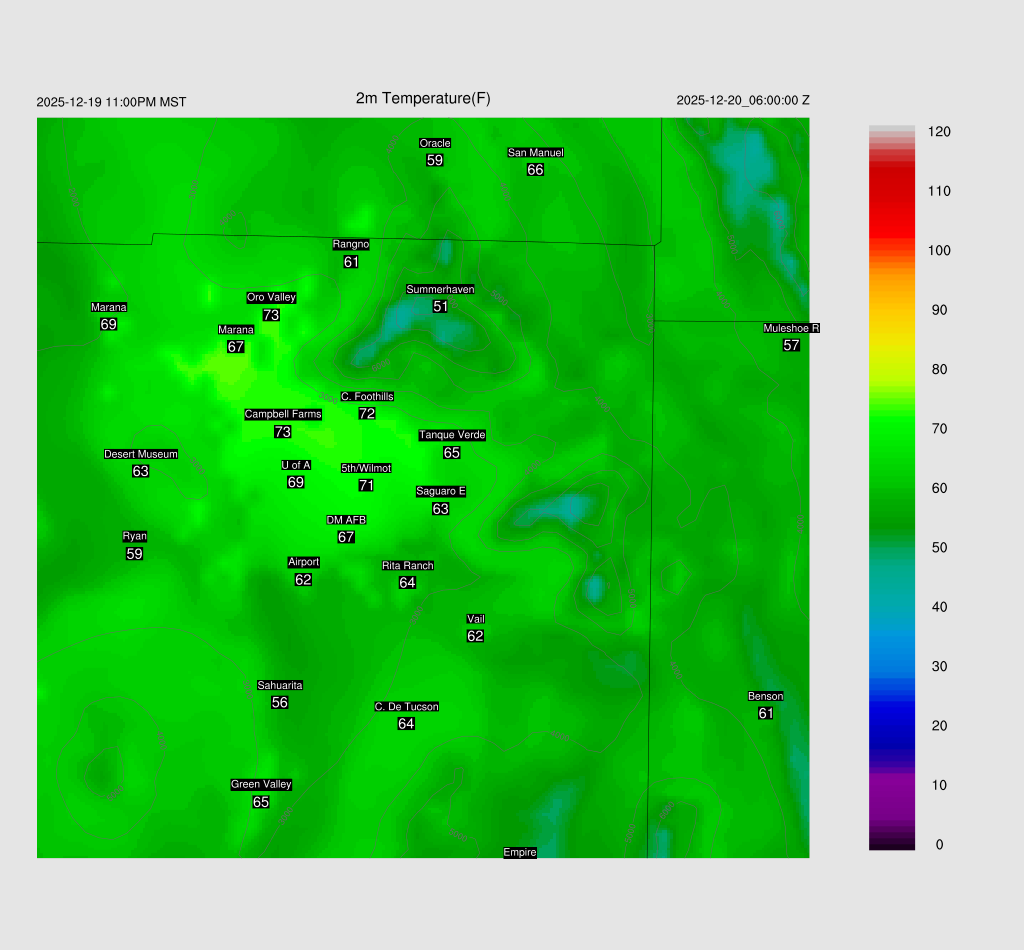Image resolution: width=1024 pixels, height=950 pixels.
Task: Click the Campbell Farms station label
Action: point(283,414)
